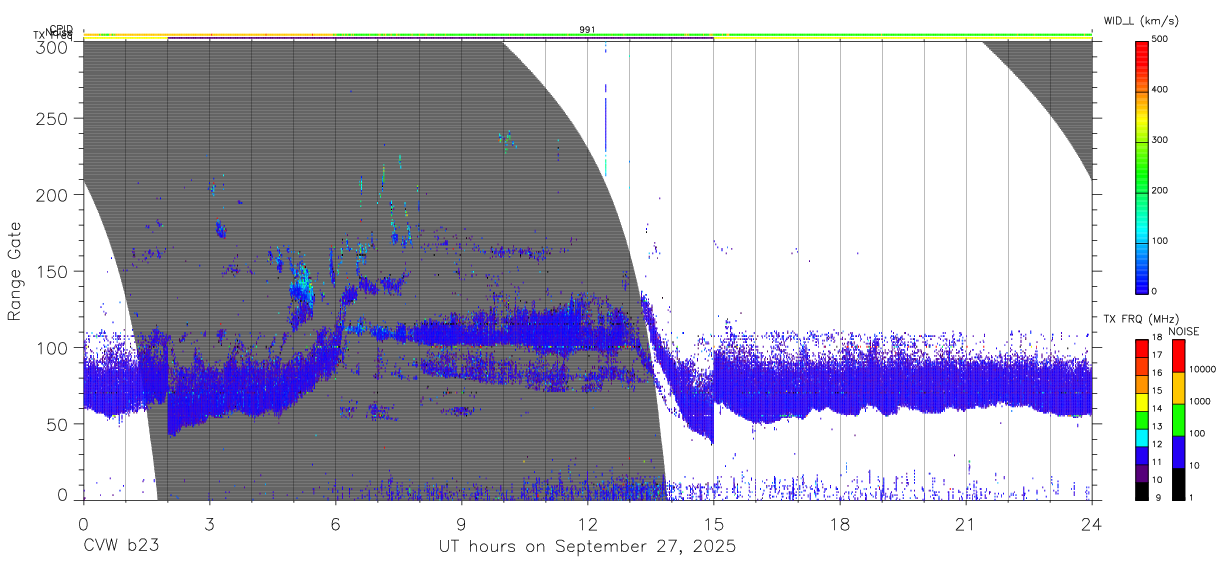Click the 21 tick on UT hours axis

click(965, 524)
